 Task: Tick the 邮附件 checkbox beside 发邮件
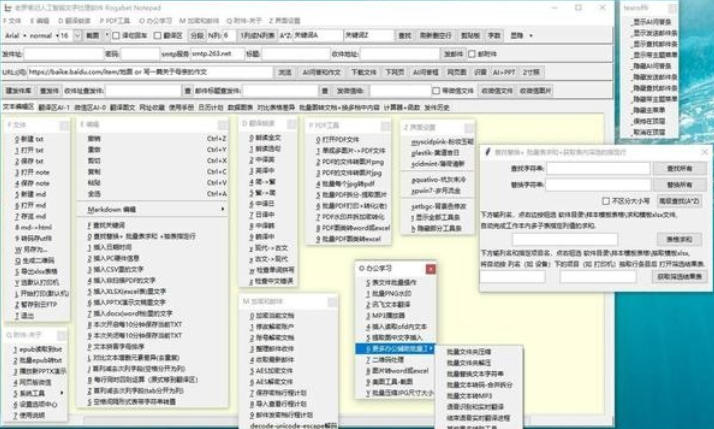472,54
